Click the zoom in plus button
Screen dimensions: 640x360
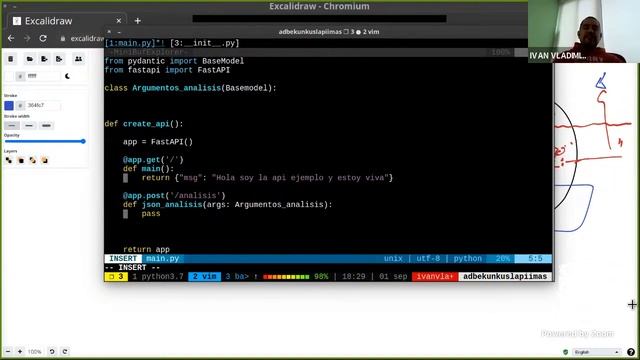(x=20, y=351)
